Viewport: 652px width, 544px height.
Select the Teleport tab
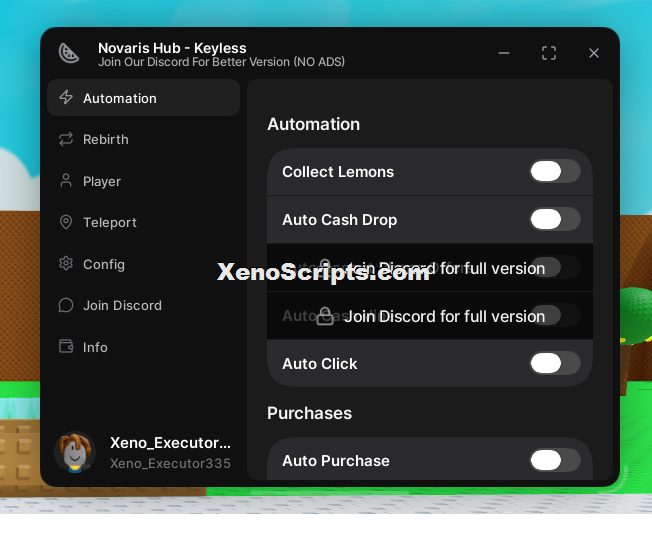pyautogui.click(x=143, y=222)
